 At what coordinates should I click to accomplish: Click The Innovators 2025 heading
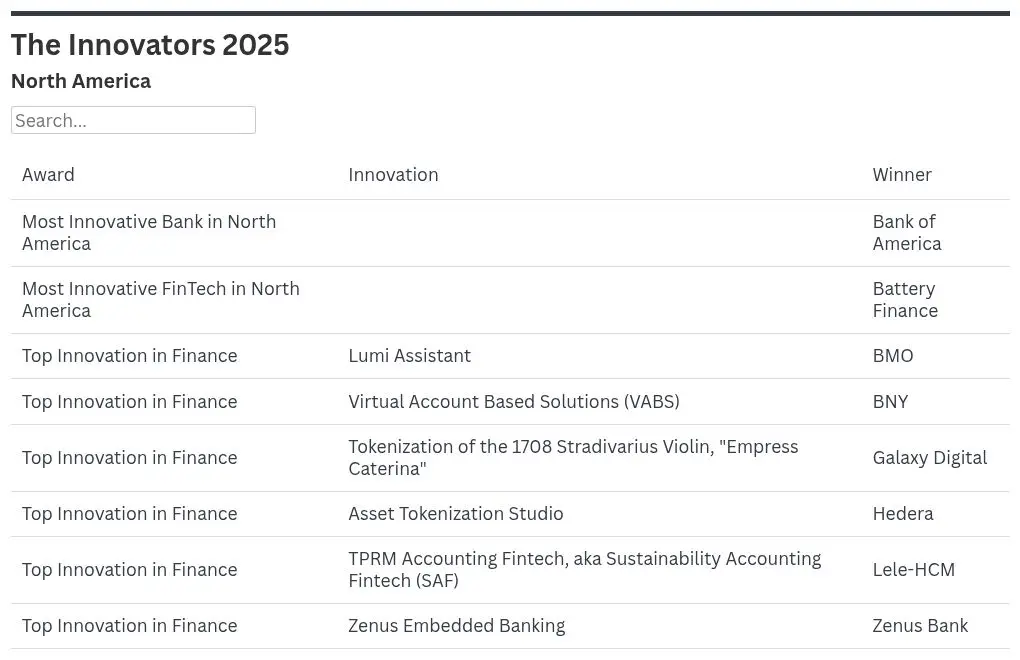pos(150,45)
